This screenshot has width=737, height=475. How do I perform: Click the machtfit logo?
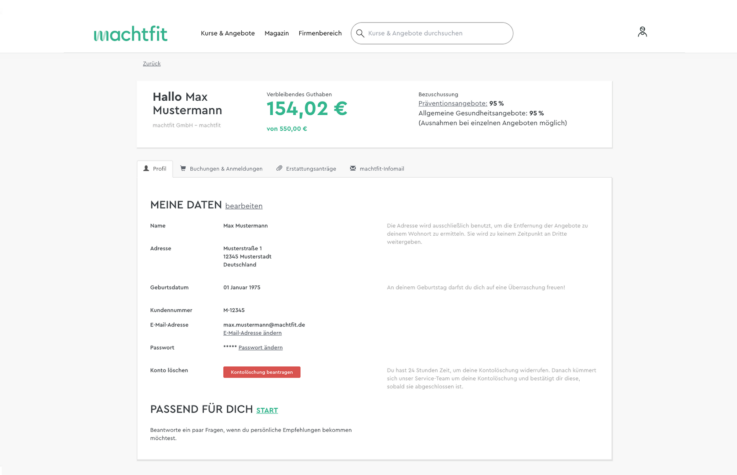click(130, 34)
